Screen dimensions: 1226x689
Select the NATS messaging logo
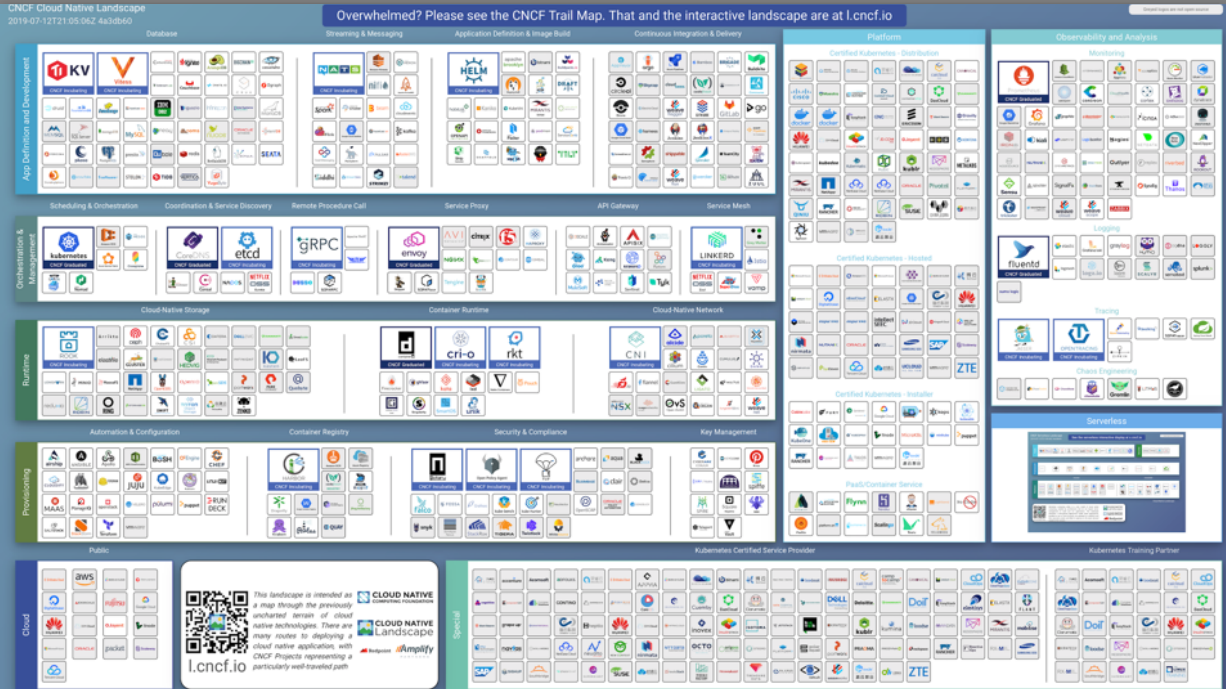338,73
